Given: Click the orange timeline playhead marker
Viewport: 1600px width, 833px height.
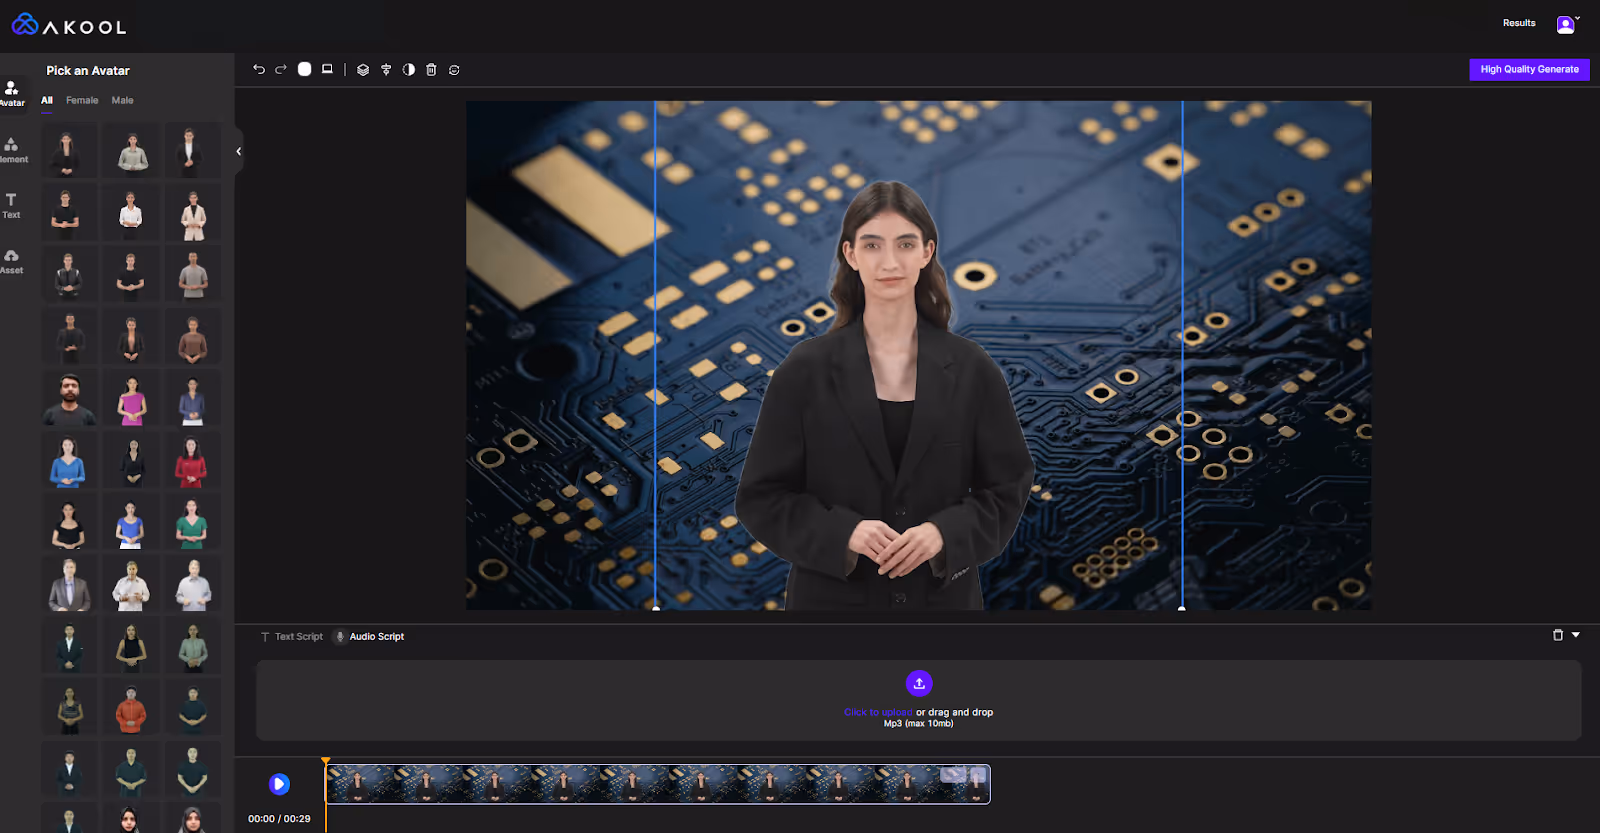Looking at the screenshot, I should coord(326,762).
